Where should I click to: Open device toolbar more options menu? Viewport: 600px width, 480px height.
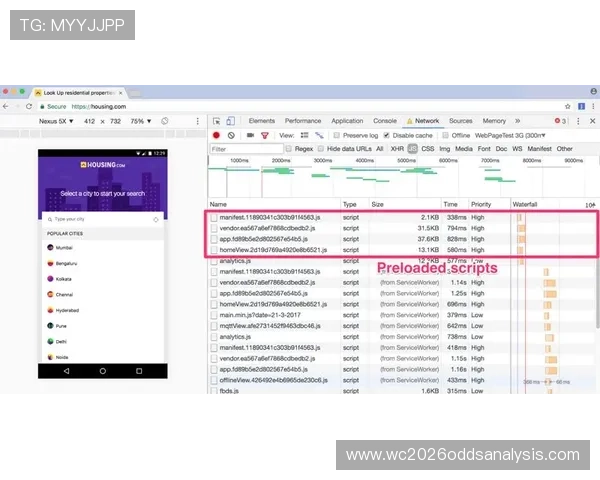pyautogui.click(x=197, y=121)
